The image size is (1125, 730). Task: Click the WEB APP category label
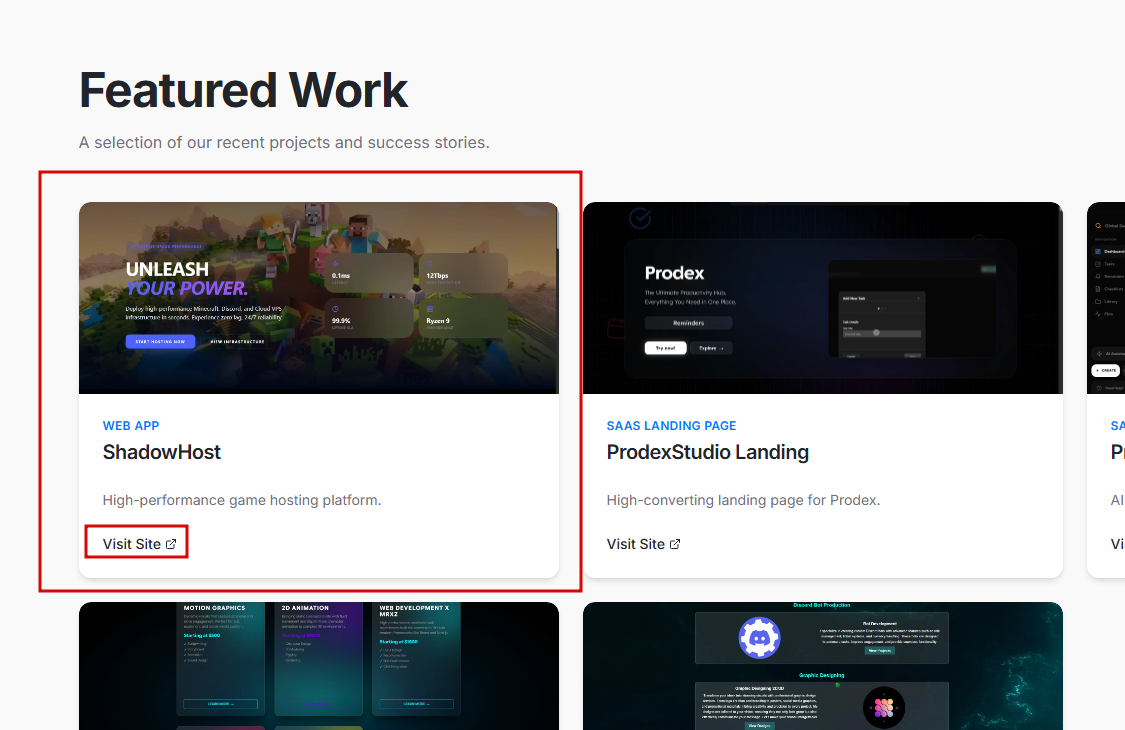click(x=131, y=426)
